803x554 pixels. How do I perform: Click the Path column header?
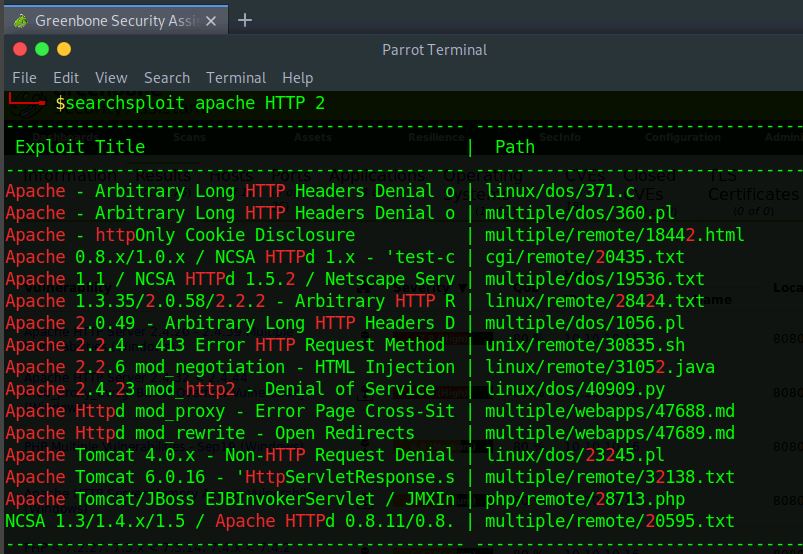coord(515,147)
